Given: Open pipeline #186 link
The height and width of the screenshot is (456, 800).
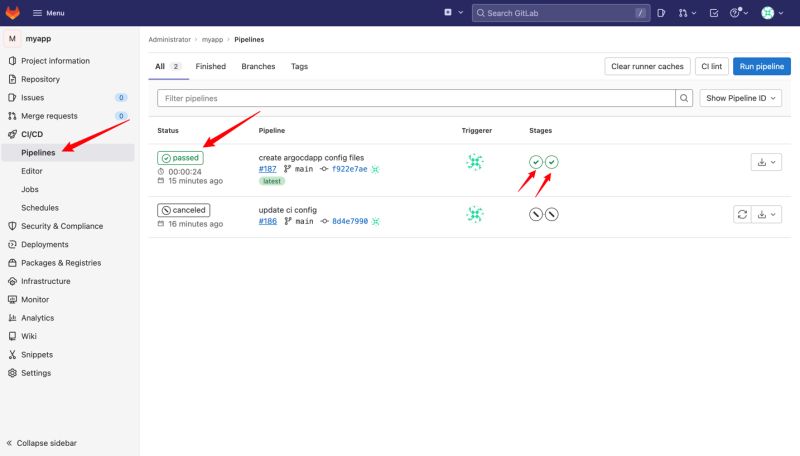Looking at the screenshot, I should tap(267, 221).
